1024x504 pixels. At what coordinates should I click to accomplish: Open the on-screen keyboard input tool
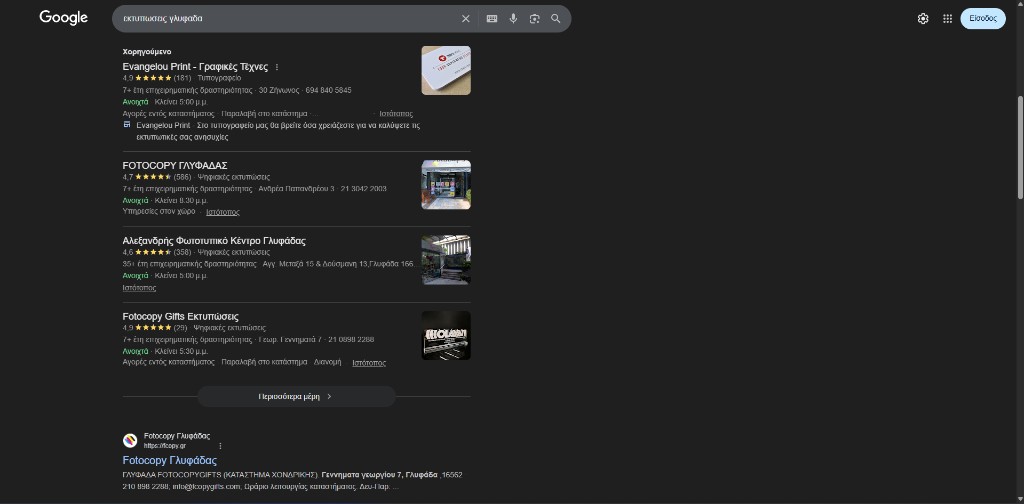click(x=492, y=19)
